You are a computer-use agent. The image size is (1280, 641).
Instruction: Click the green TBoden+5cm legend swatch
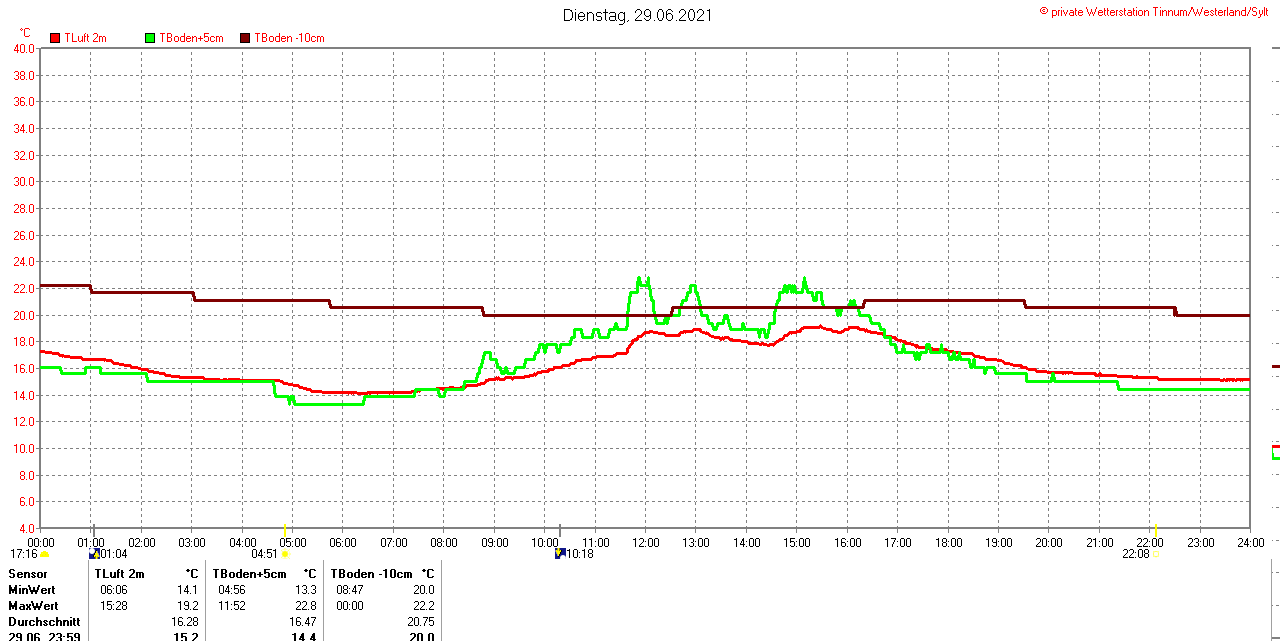point(151,38)
